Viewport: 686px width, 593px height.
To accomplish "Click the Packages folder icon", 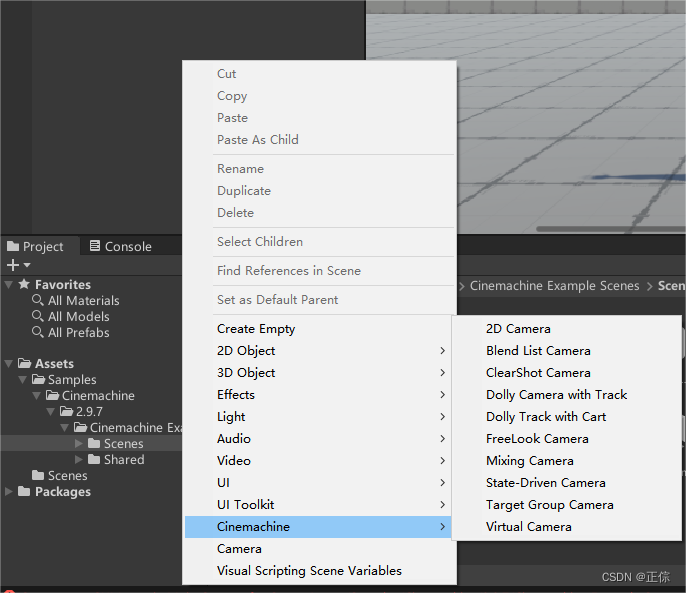I will click(24, 491).
